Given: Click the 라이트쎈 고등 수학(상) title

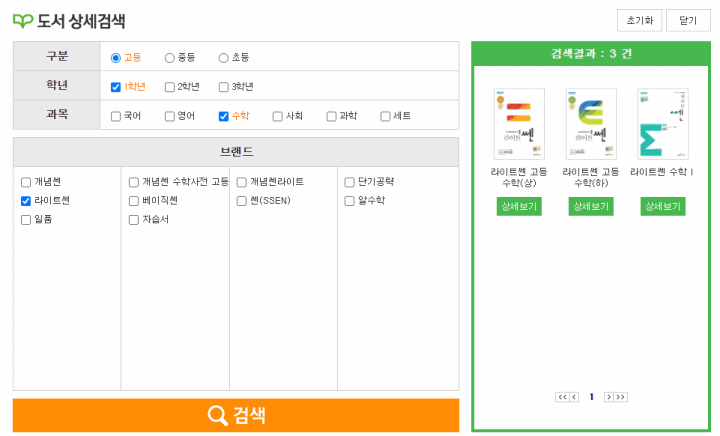Looking at the screenshot, I should click(519, 177).
